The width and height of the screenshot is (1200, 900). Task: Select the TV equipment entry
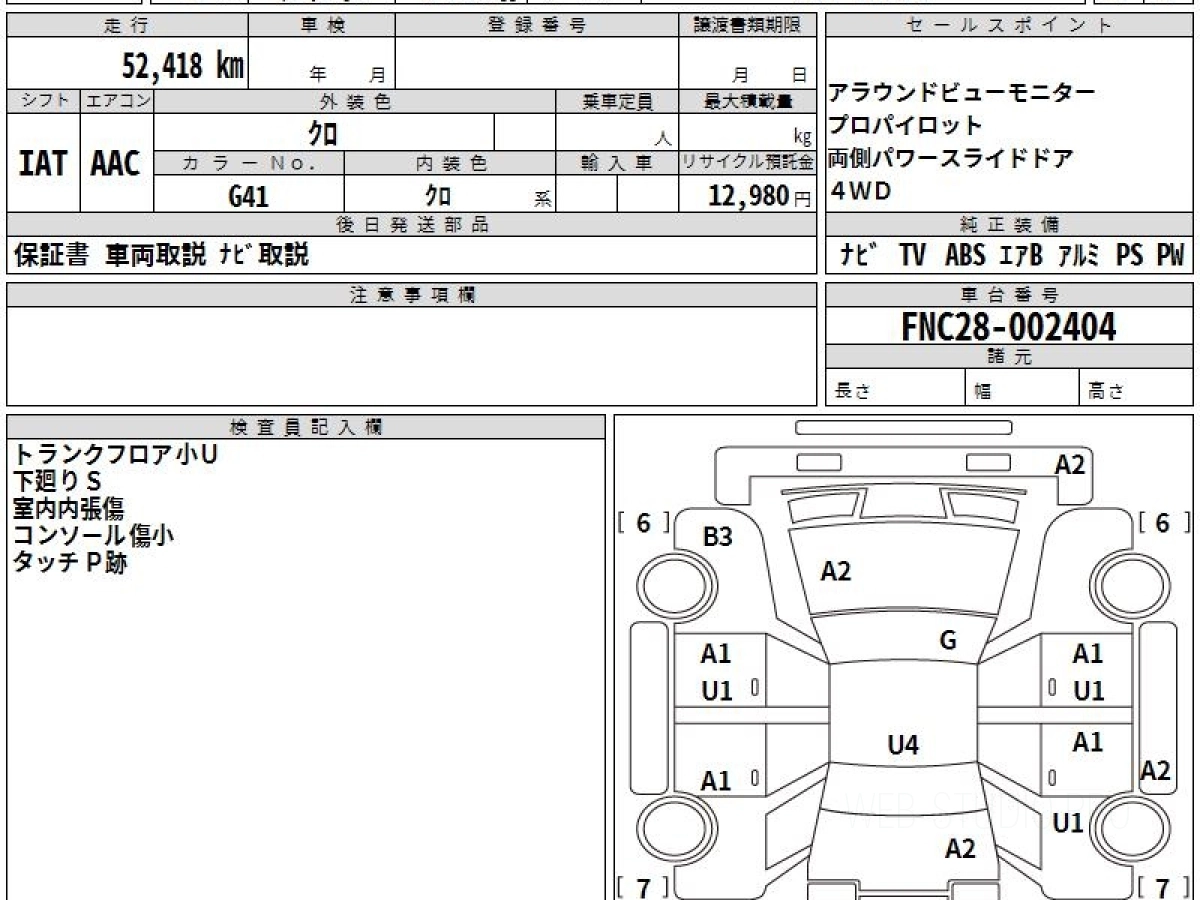click(912, 256)
